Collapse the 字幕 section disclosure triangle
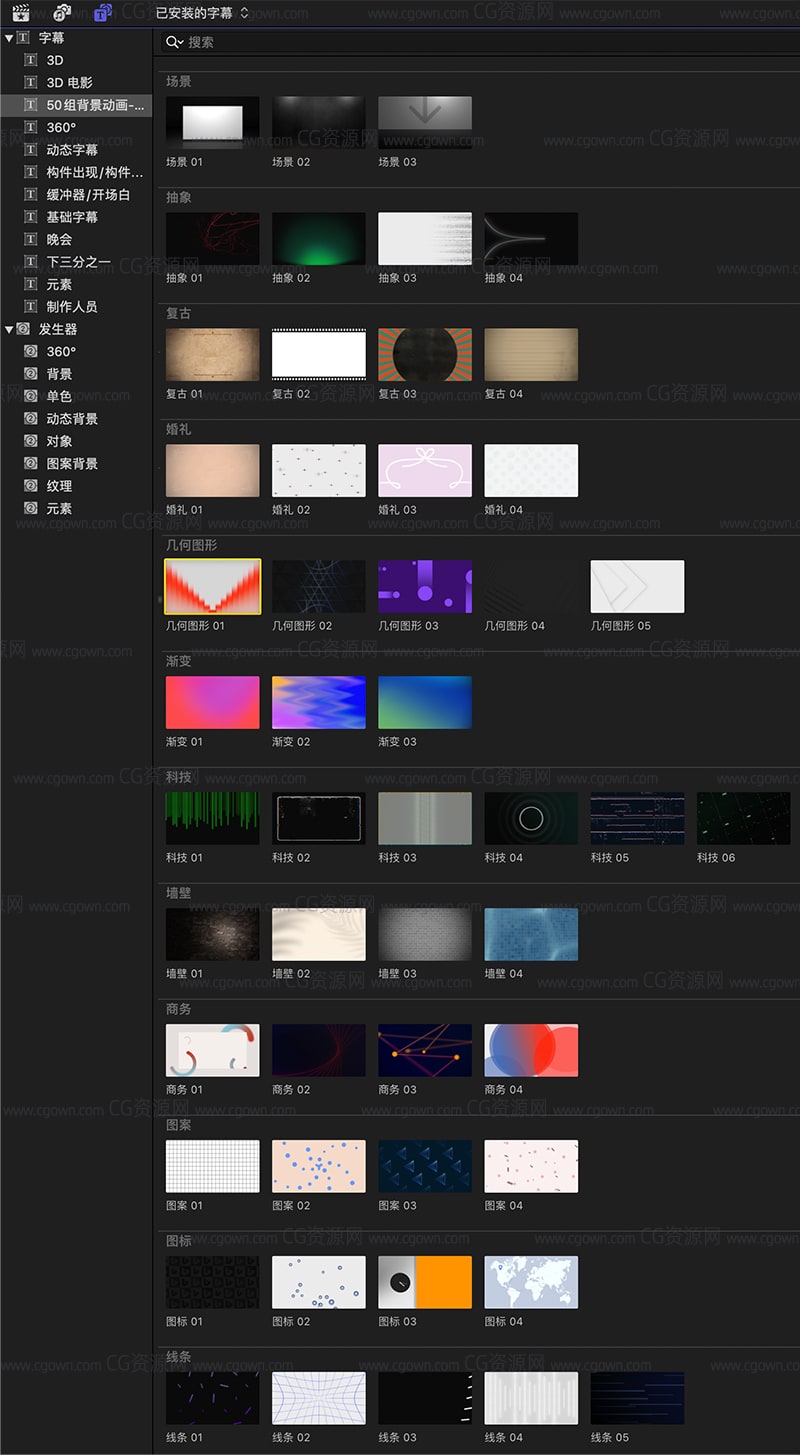 8,37
